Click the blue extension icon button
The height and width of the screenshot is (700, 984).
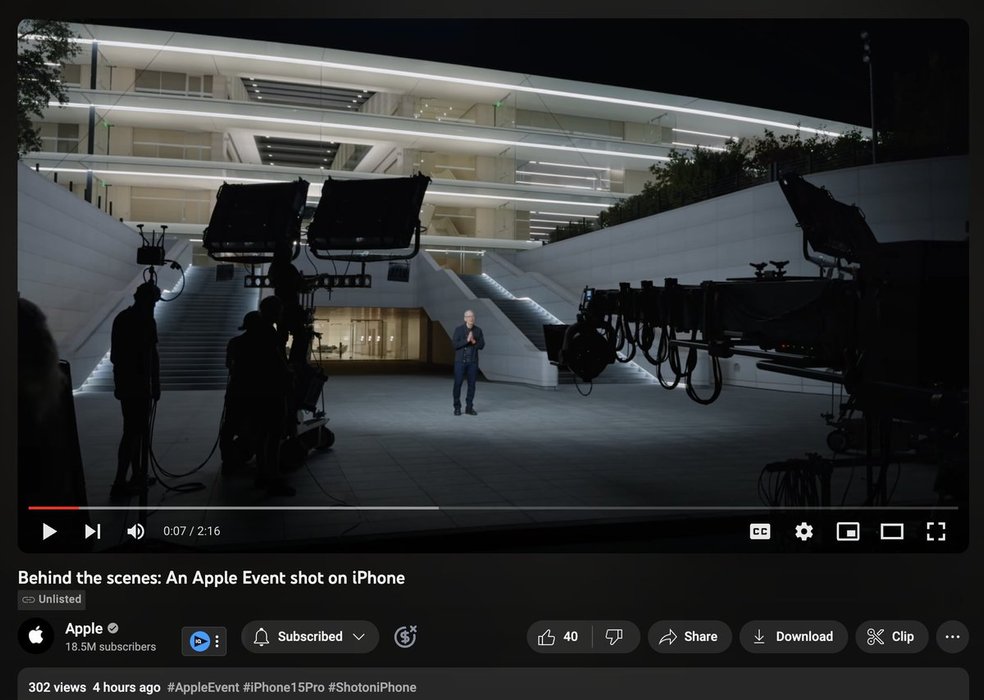(200, 641)
